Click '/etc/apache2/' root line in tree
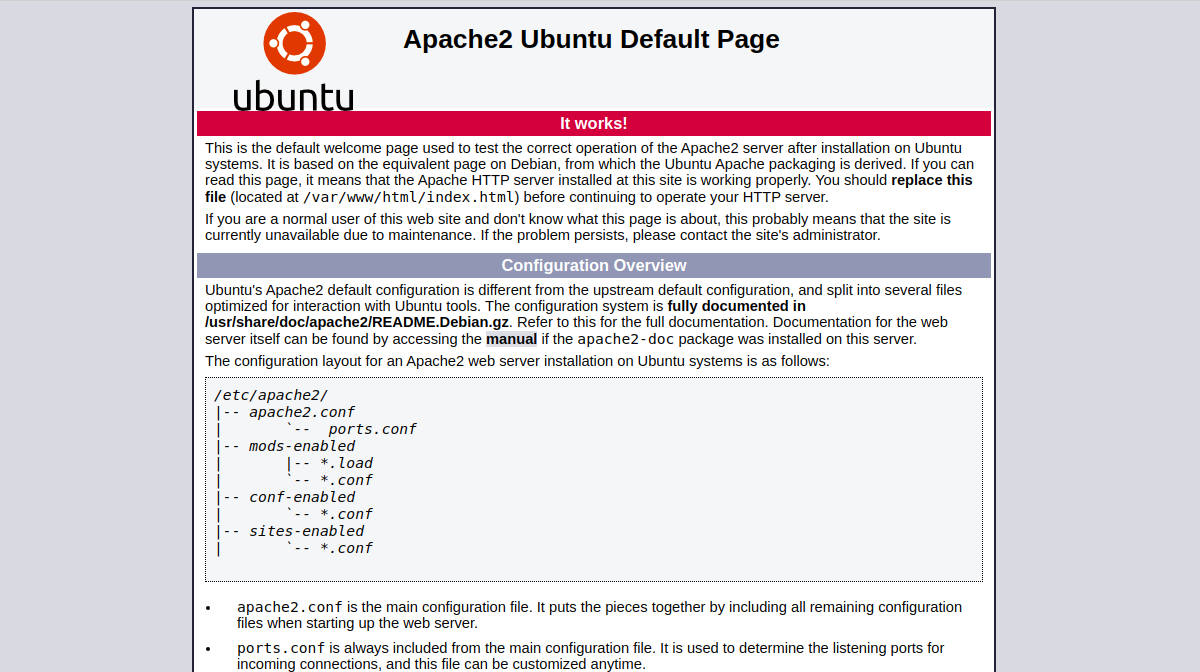 pyautogui.click(x=271, y=395)
